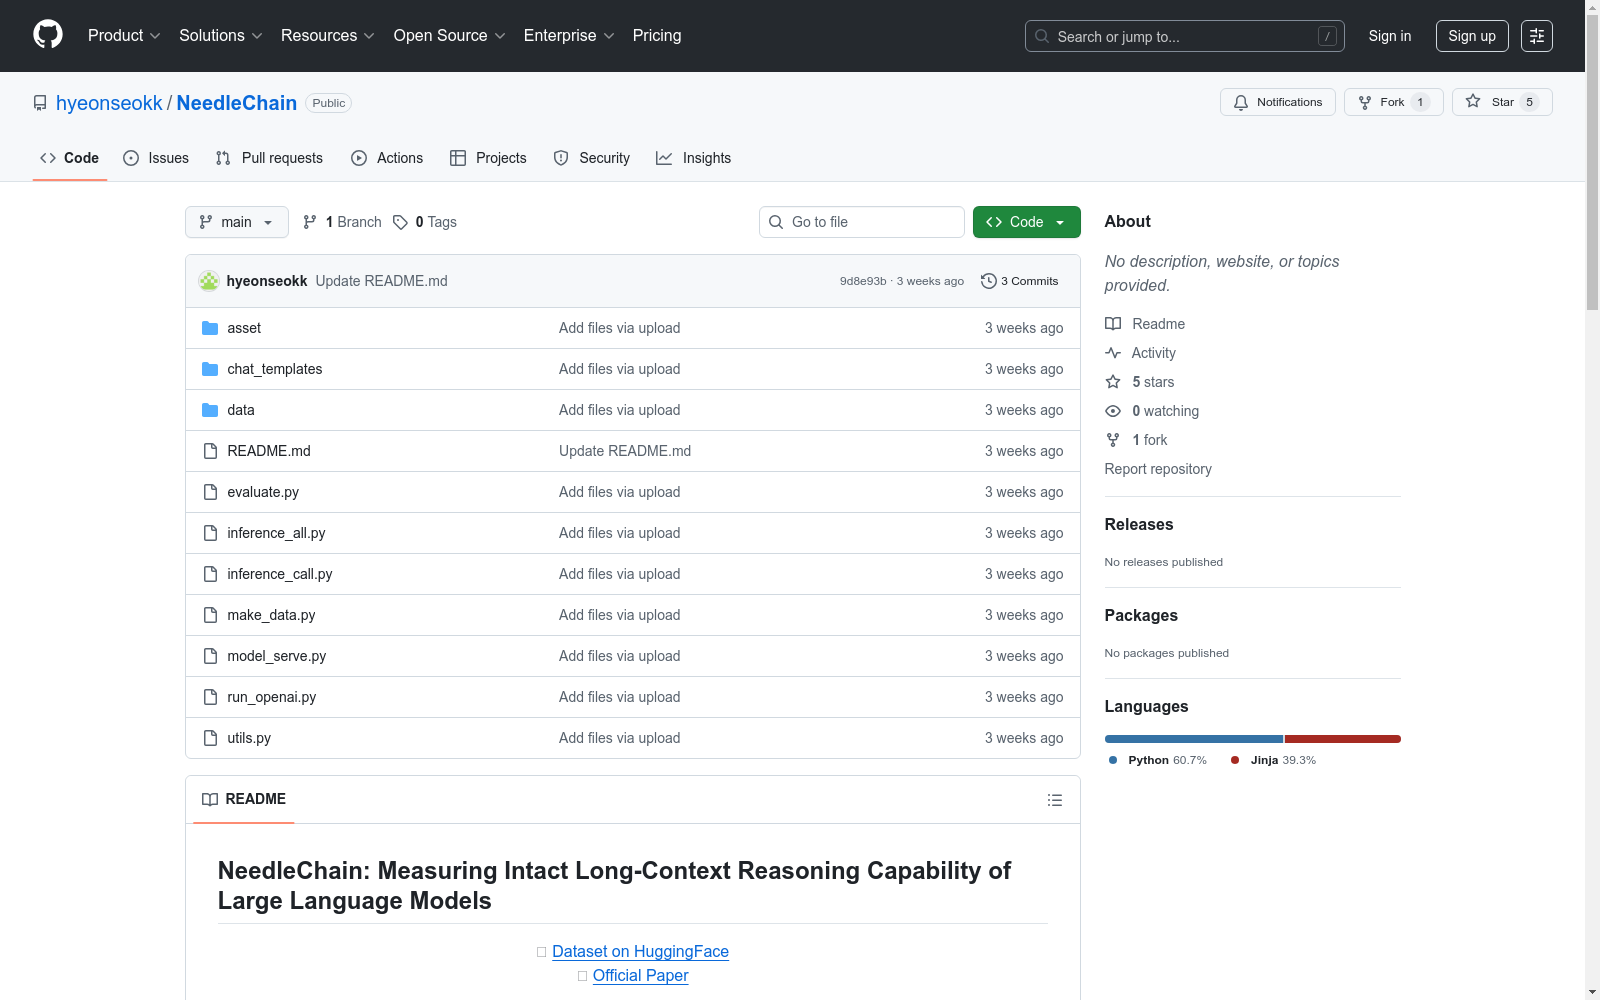
Task: Expand the Resources menu
Action: [328, 36]
